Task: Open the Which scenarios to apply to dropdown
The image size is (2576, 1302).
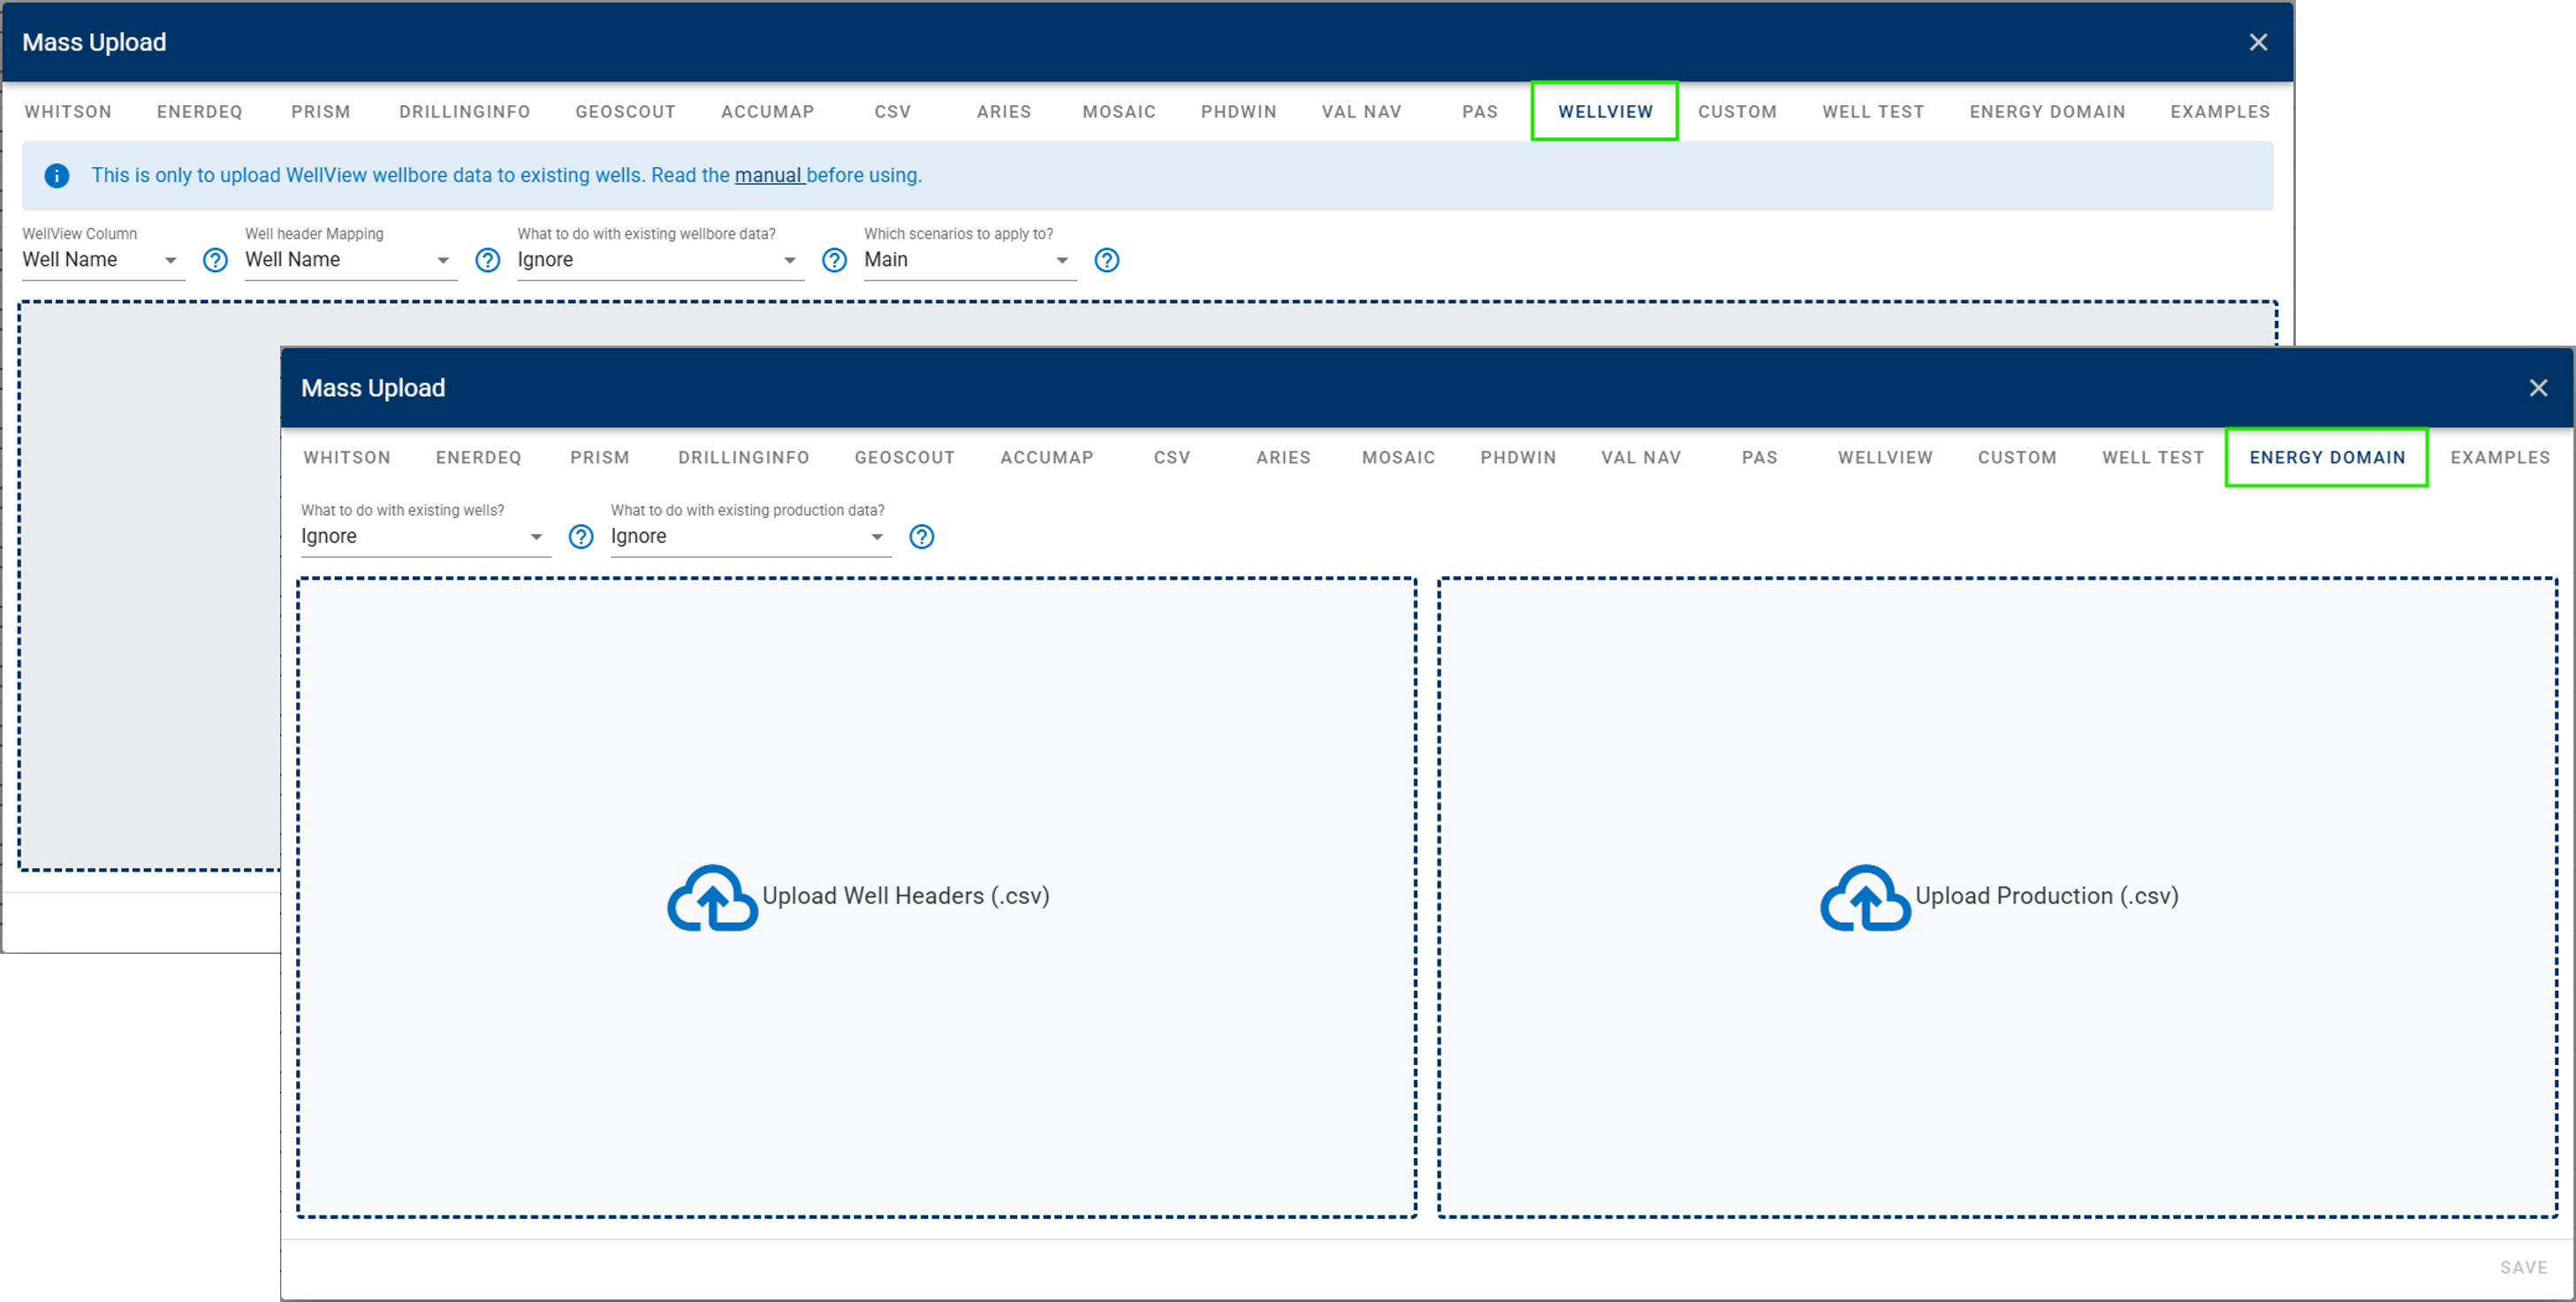Action: [x=968, y=260]
